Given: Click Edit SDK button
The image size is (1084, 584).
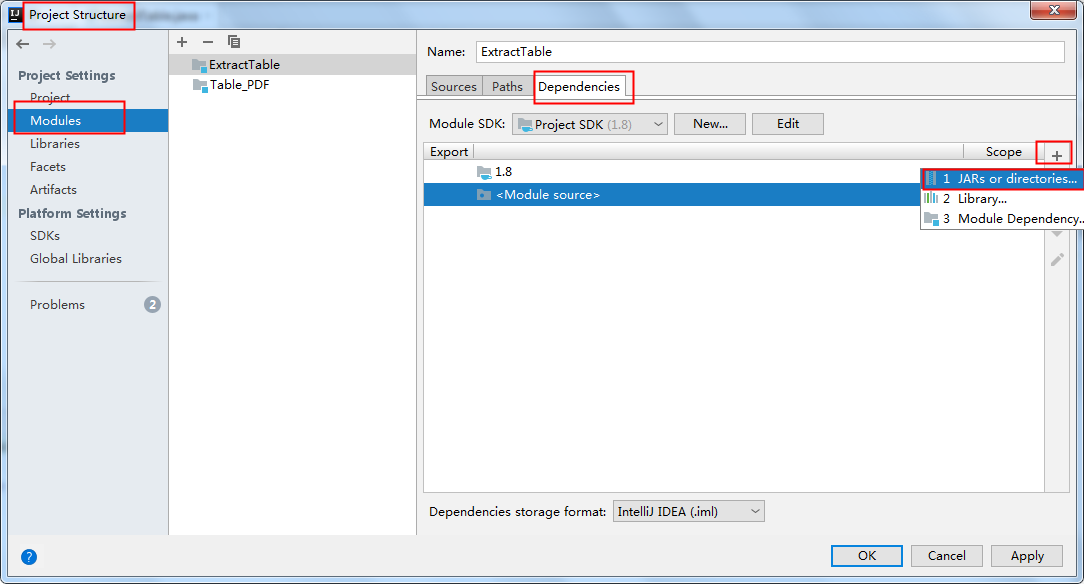Looking at the screenshot, I should pos(788,124).
